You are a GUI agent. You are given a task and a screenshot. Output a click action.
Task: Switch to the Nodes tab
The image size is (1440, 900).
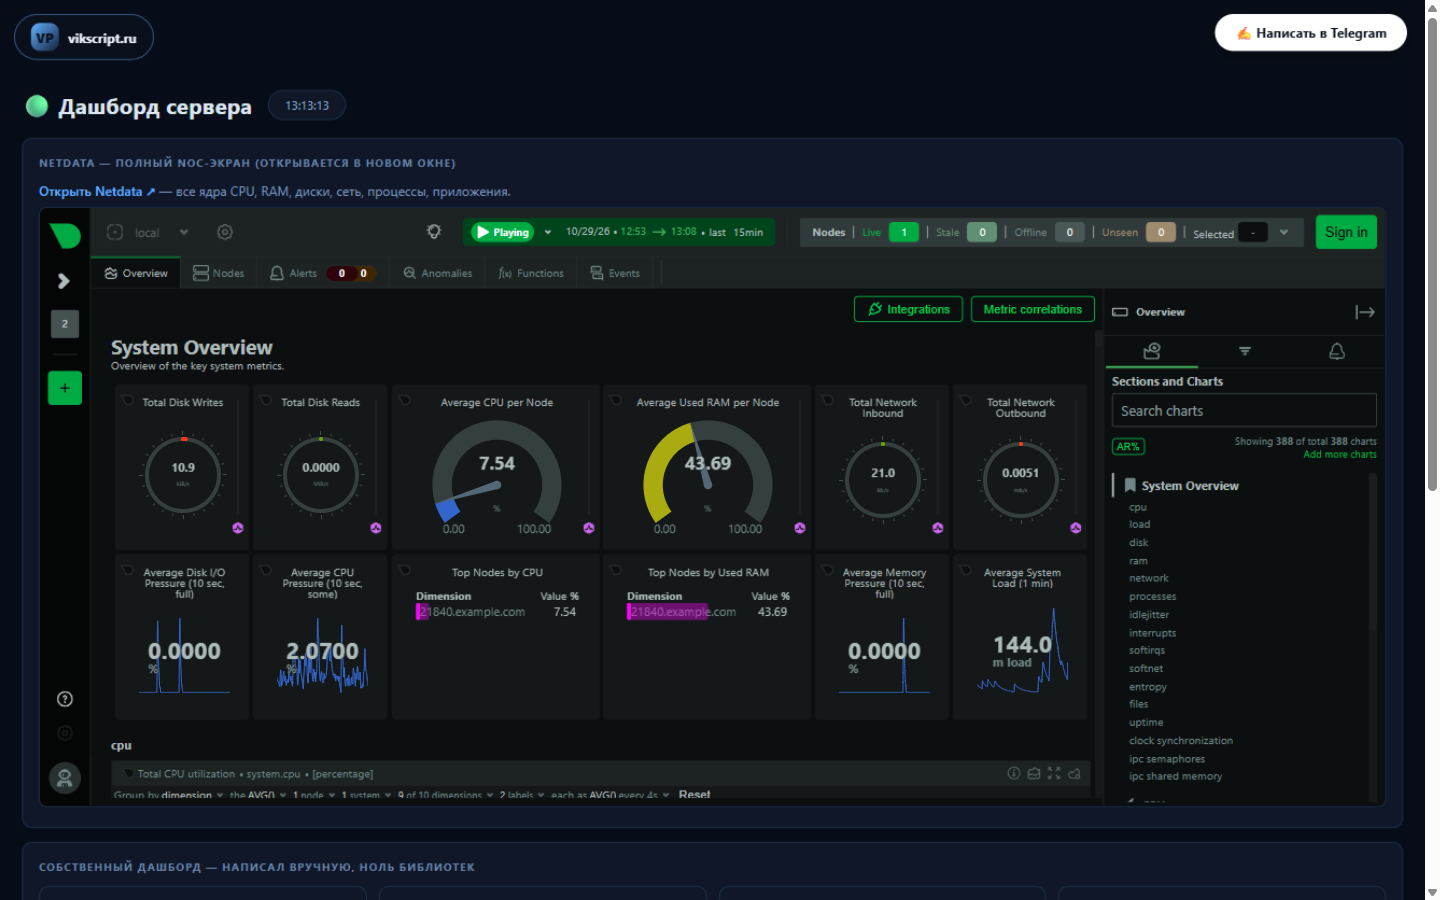[219, 273]
